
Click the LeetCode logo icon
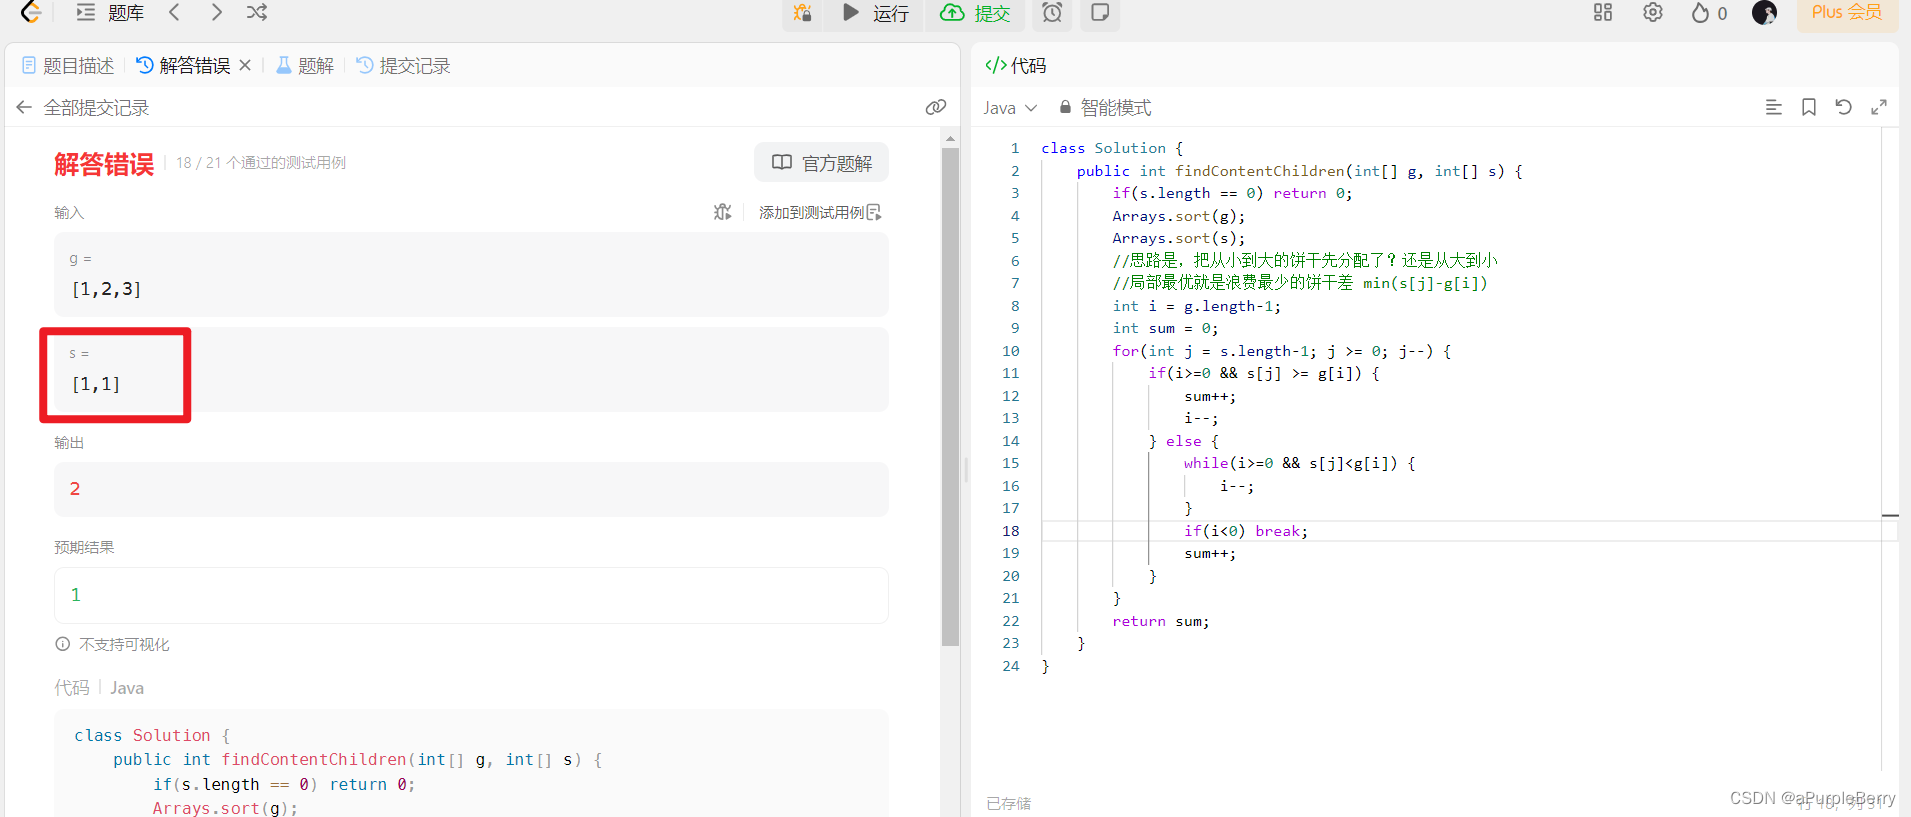31,12
